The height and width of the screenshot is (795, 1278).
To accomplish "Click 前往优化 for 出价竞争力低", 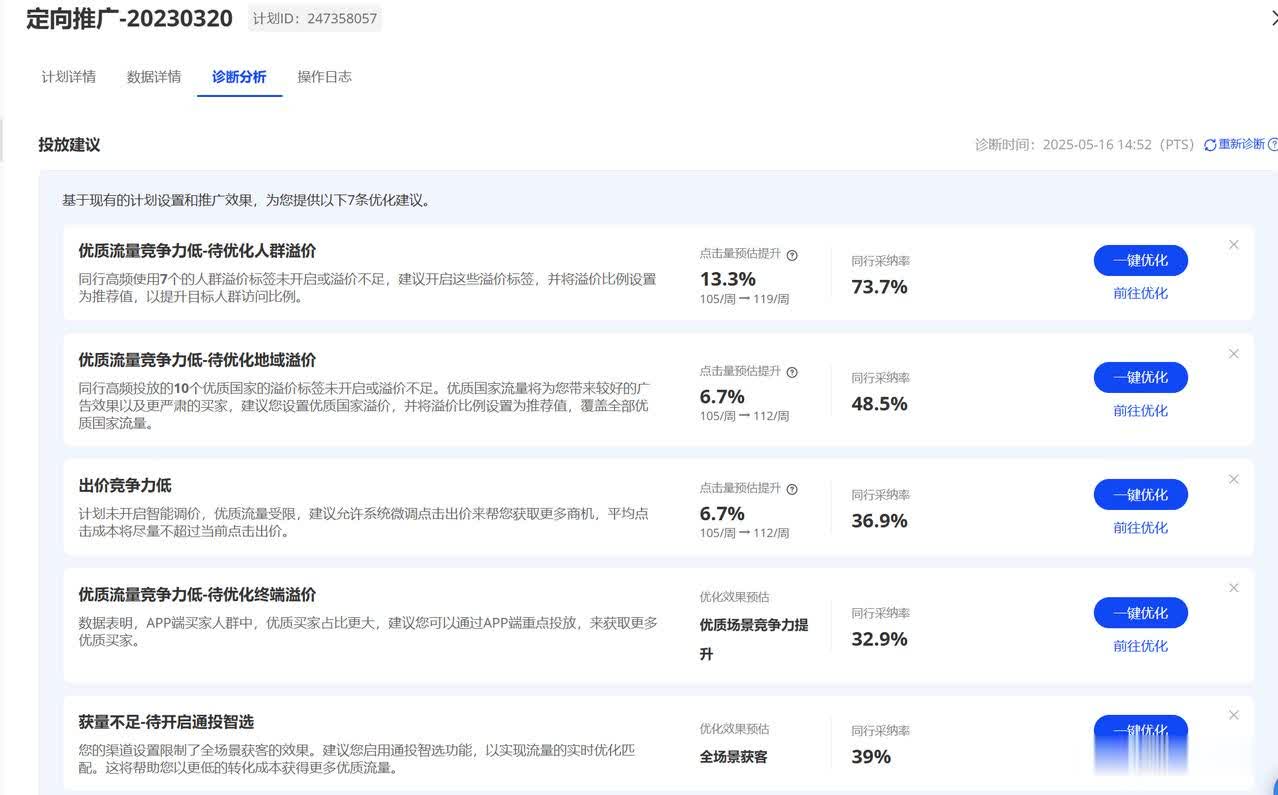I will click(x=1140, y=527).
